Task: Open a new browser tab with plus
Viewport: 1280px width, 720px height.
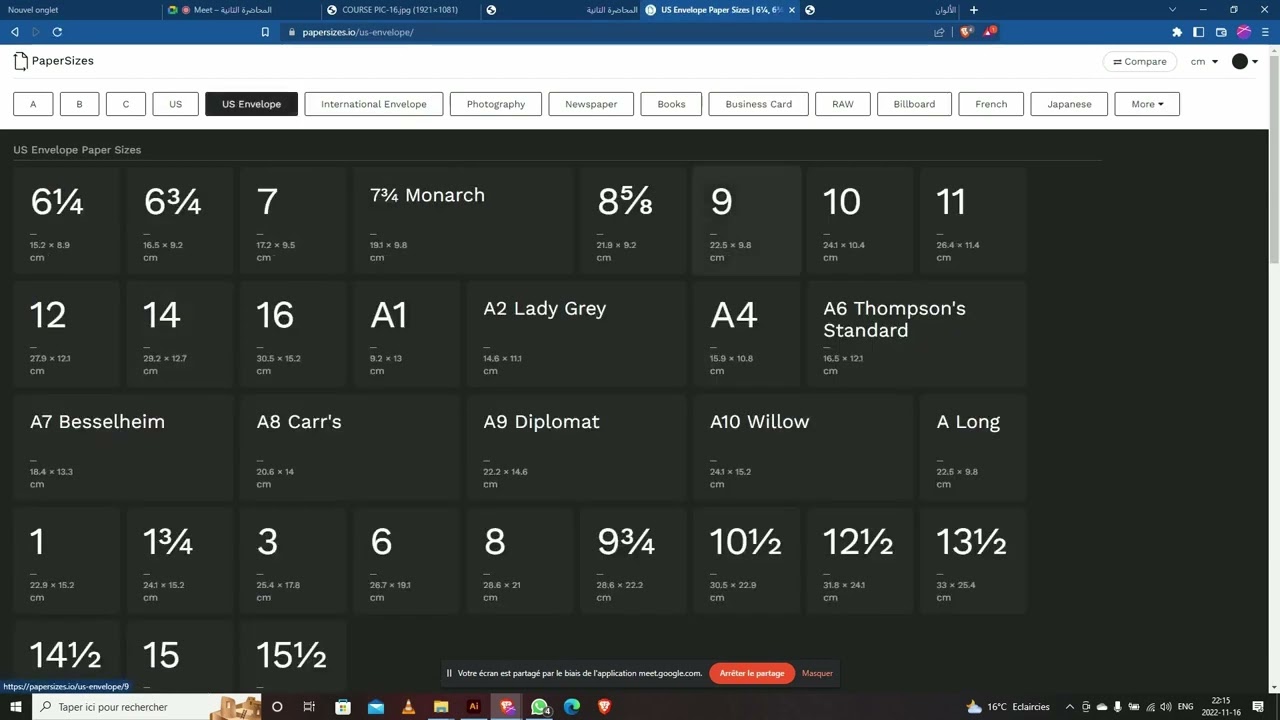Action: pyautogui.click(x=973, y=10)
